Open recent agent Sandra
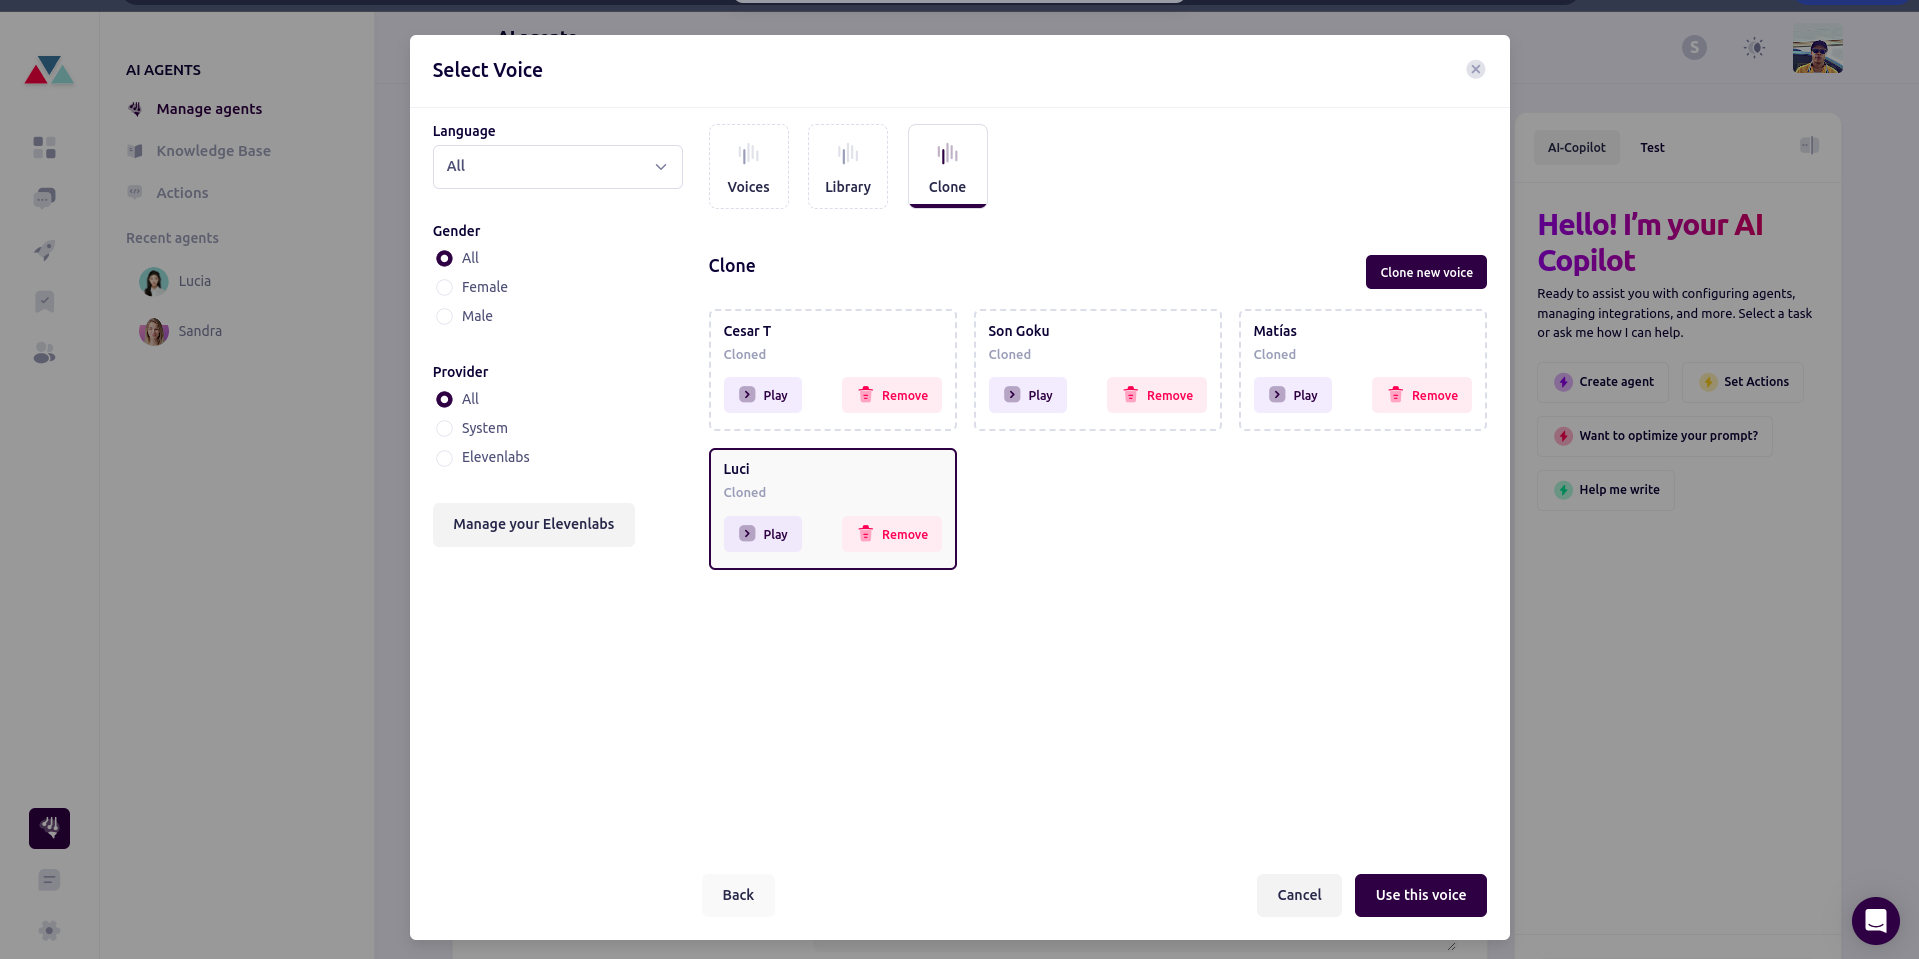The width and height of the screenshot is (1919, 959). click(200, 331)
